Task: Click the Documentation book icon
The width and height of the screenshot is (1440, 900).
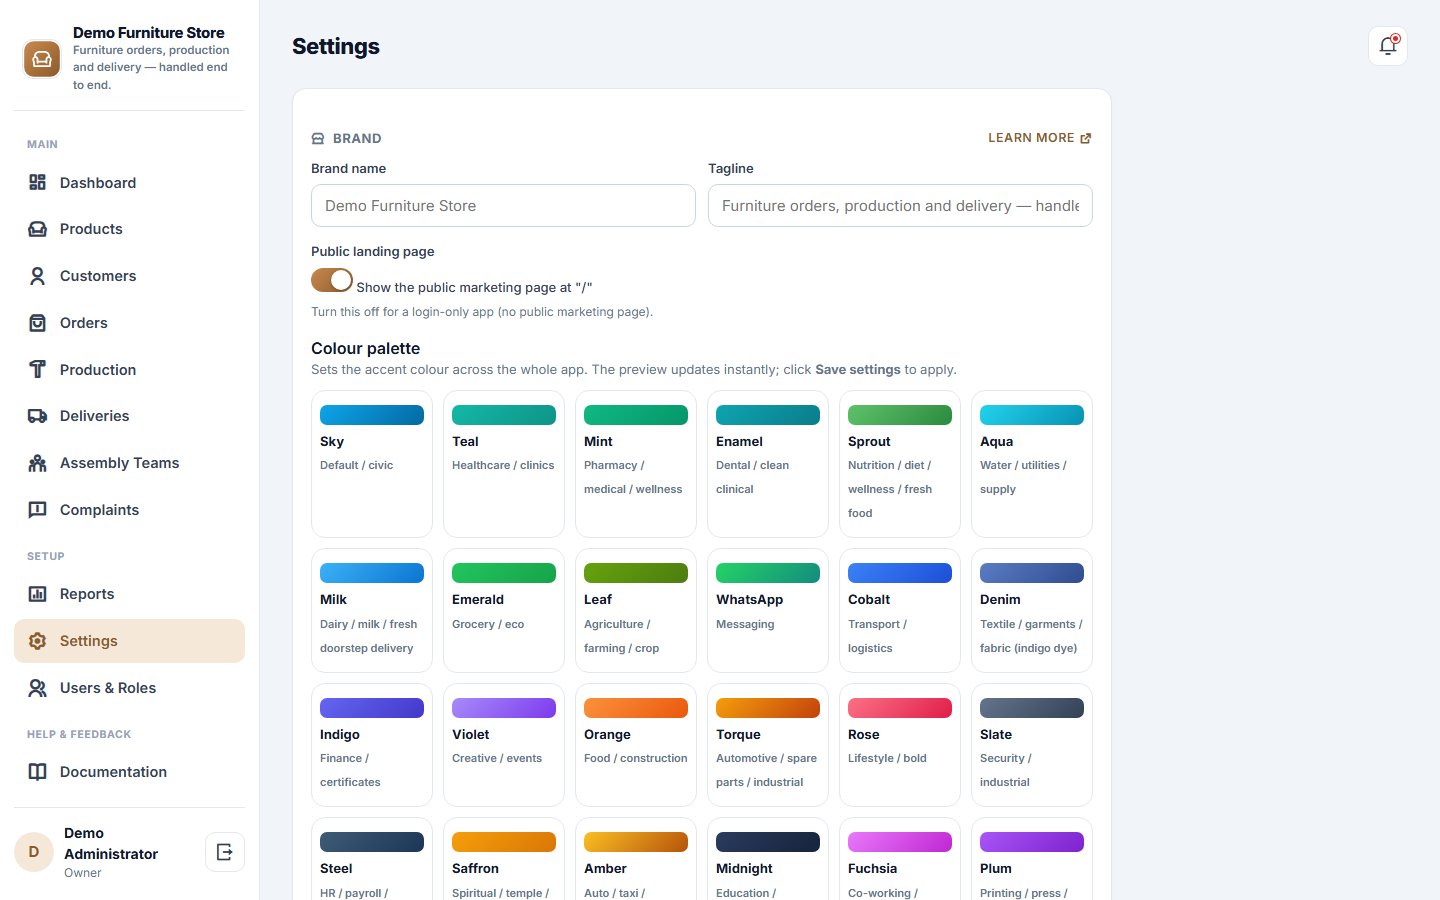Action: click(38, 772)
